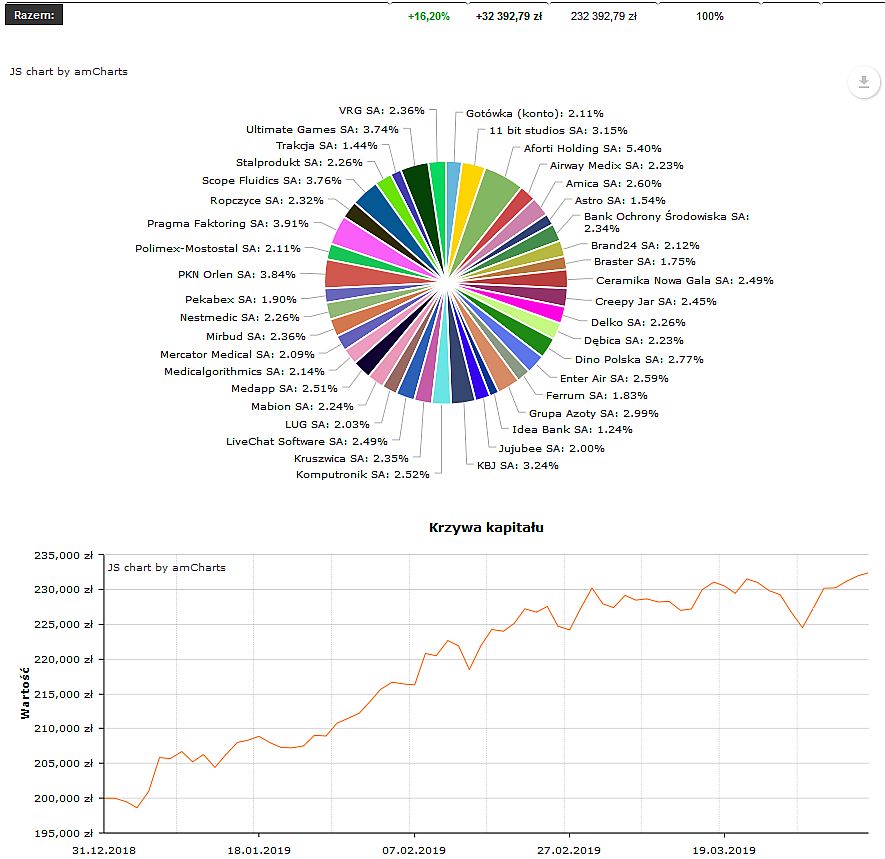Select the 'Pekabex SA: 1.90%' label
Screen dimensions: 885x859
tap(241, 299)
